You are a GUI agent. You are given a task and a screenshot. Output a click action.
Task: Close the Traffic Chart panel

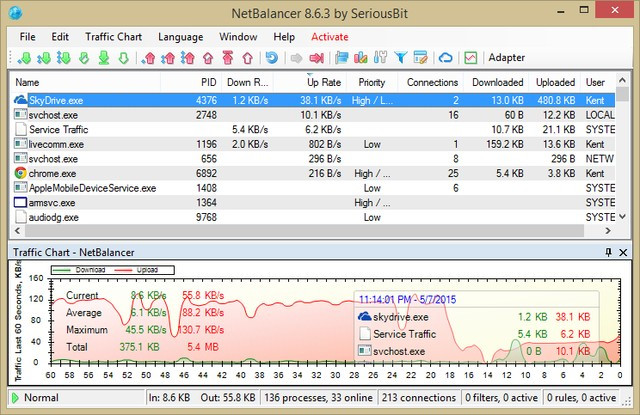(x=623, y=253)
